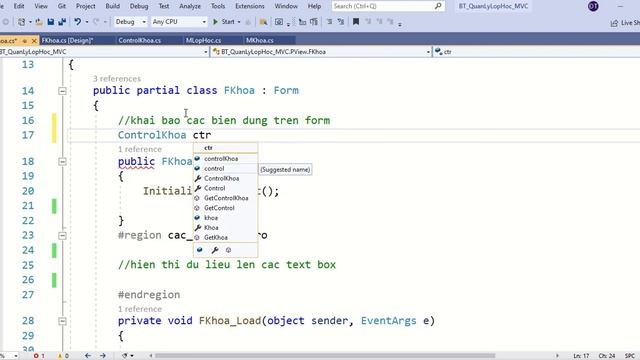Close the active FKhoa.cs tab
The height and width of the screenshot is (360, 640).
[34, 41]
